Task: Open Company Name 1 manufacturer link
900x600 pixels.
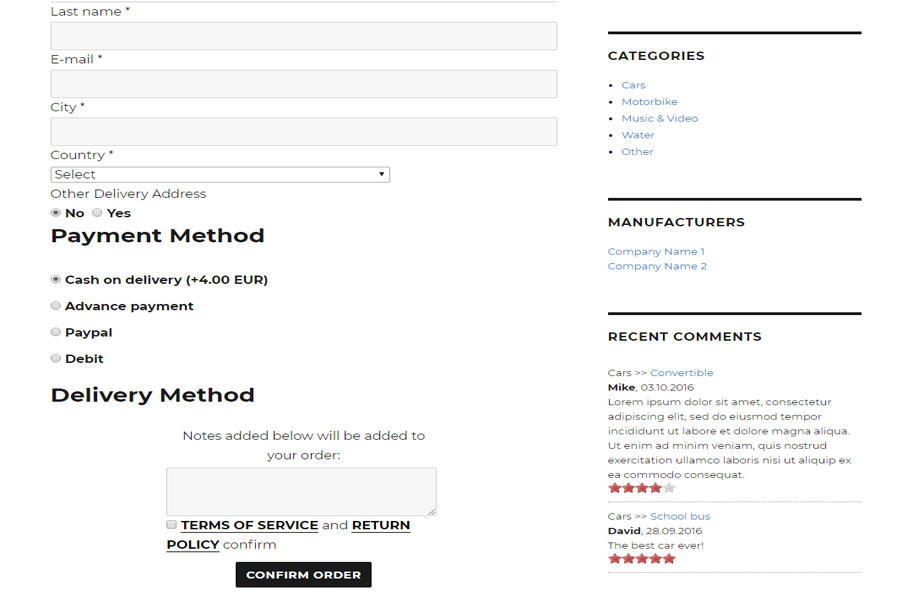Action: click(x=656, y=252)
